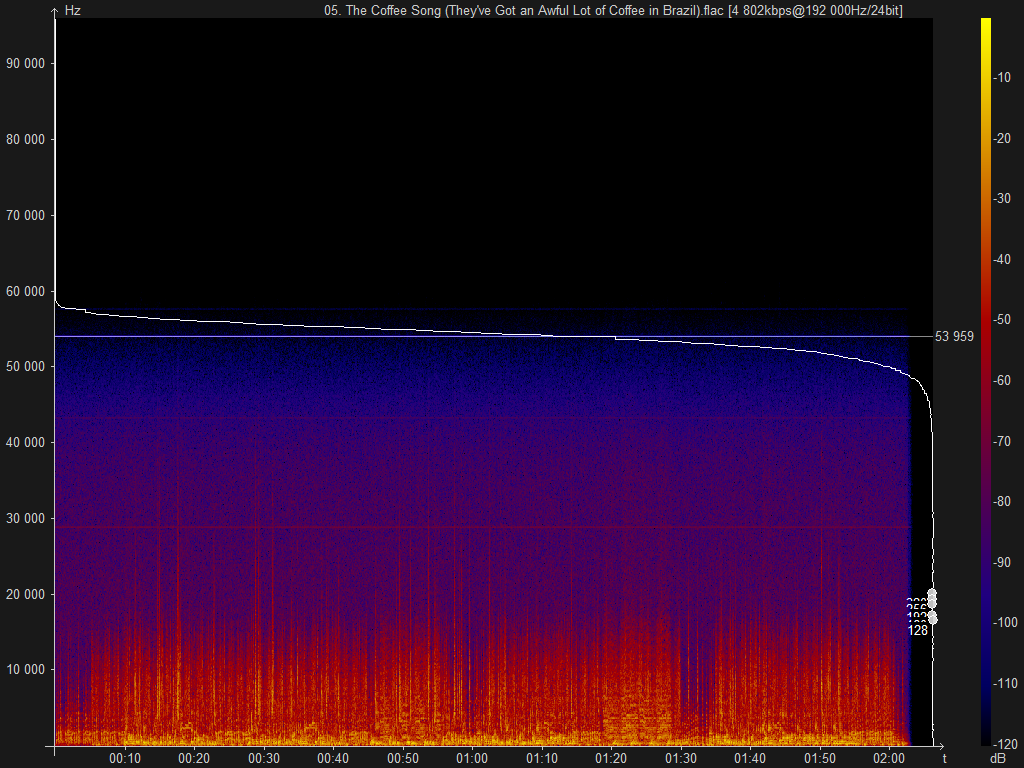Click the '-20' dB scale label
The image size is (1024, 768).
pyautogui.click(x=1002, y=138)
